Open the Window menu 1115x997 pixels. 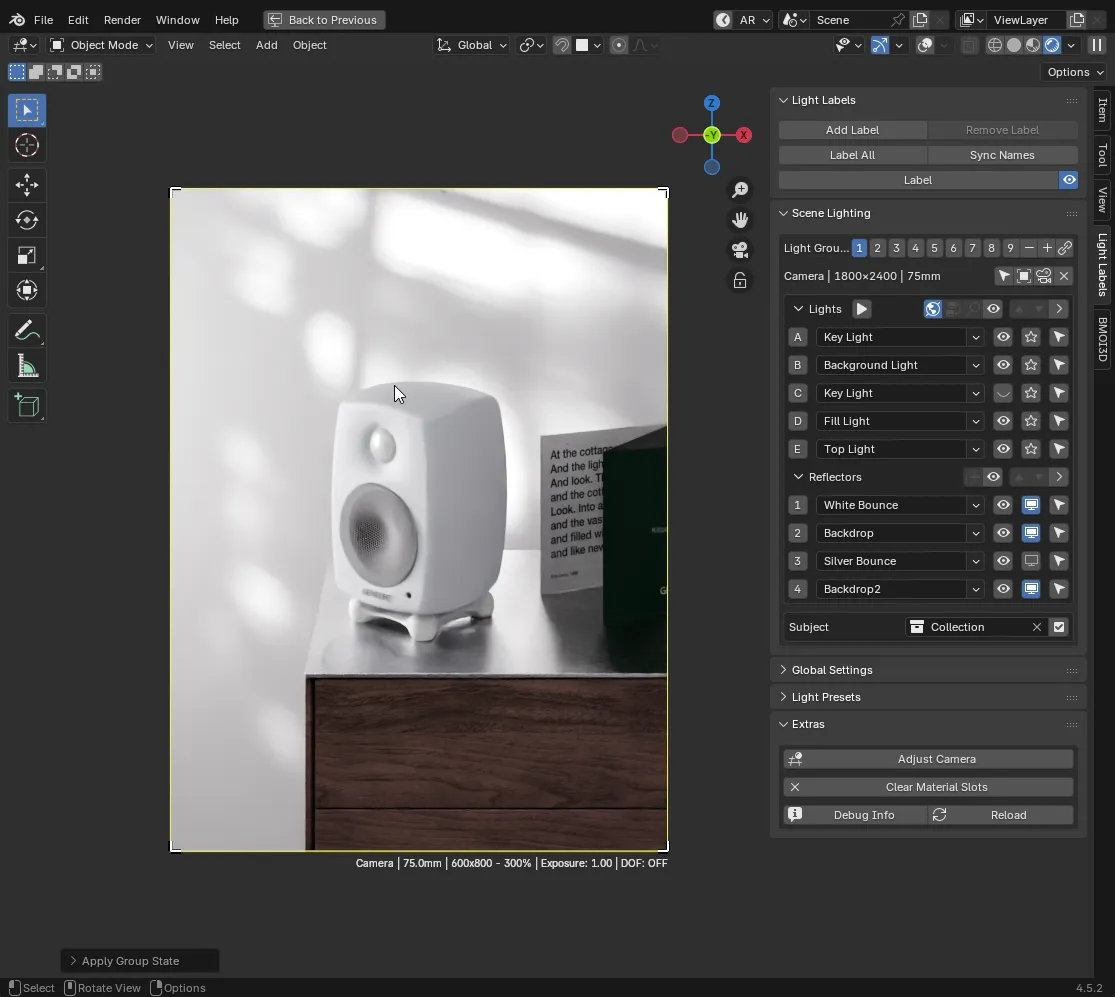[177, 20]
